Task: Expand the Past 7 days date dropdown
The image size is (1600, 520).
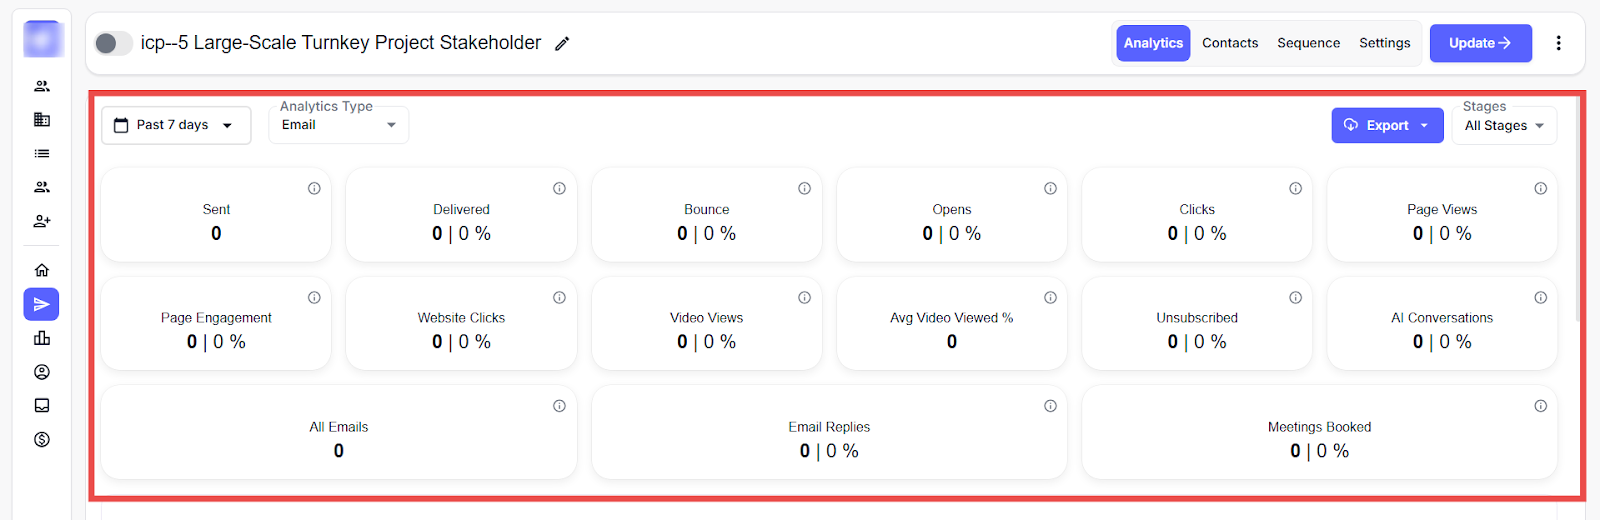Action: click(175, 125)
